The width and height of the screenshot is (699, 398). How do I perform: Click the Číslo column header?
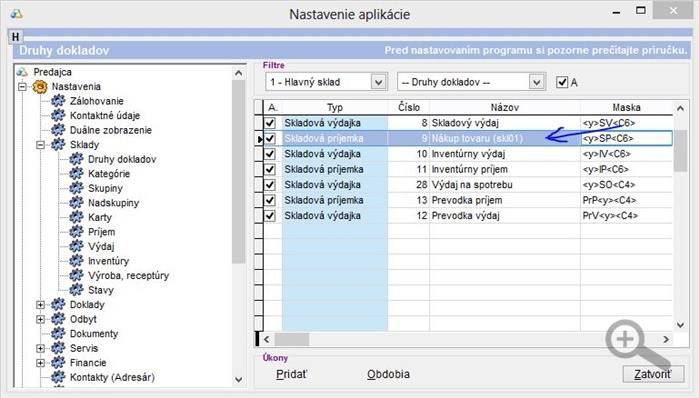409,107
